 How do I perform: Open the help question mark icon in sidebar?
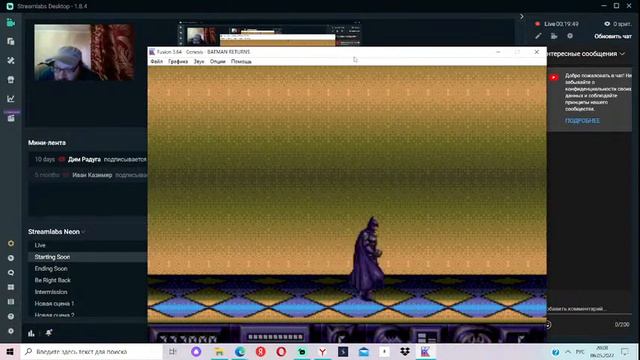(x=11, y=316)
